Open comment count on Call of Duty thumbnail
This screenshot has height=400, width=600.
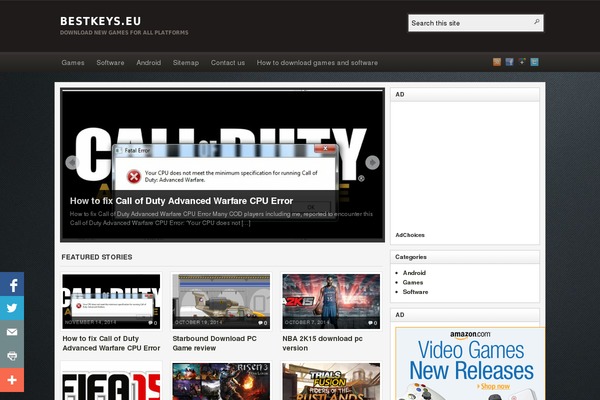tap(153, 323)
